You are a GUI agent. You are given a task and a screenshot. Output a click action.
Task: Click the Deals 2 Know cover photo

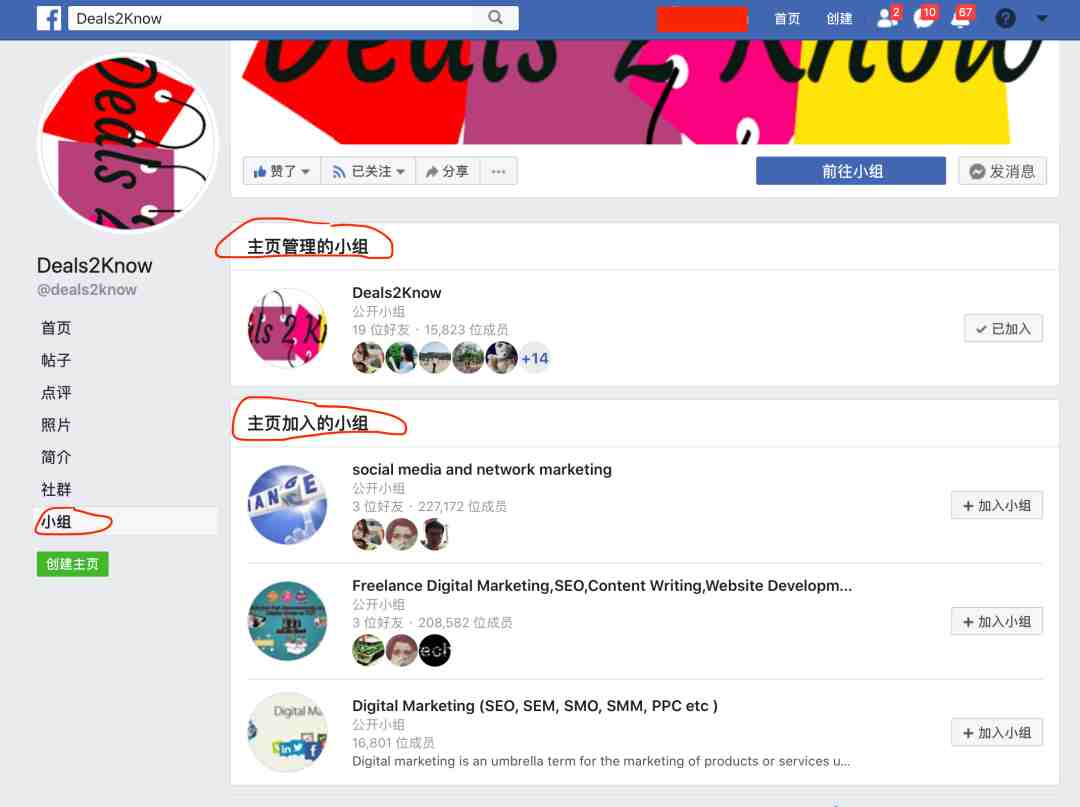(645, 92)
